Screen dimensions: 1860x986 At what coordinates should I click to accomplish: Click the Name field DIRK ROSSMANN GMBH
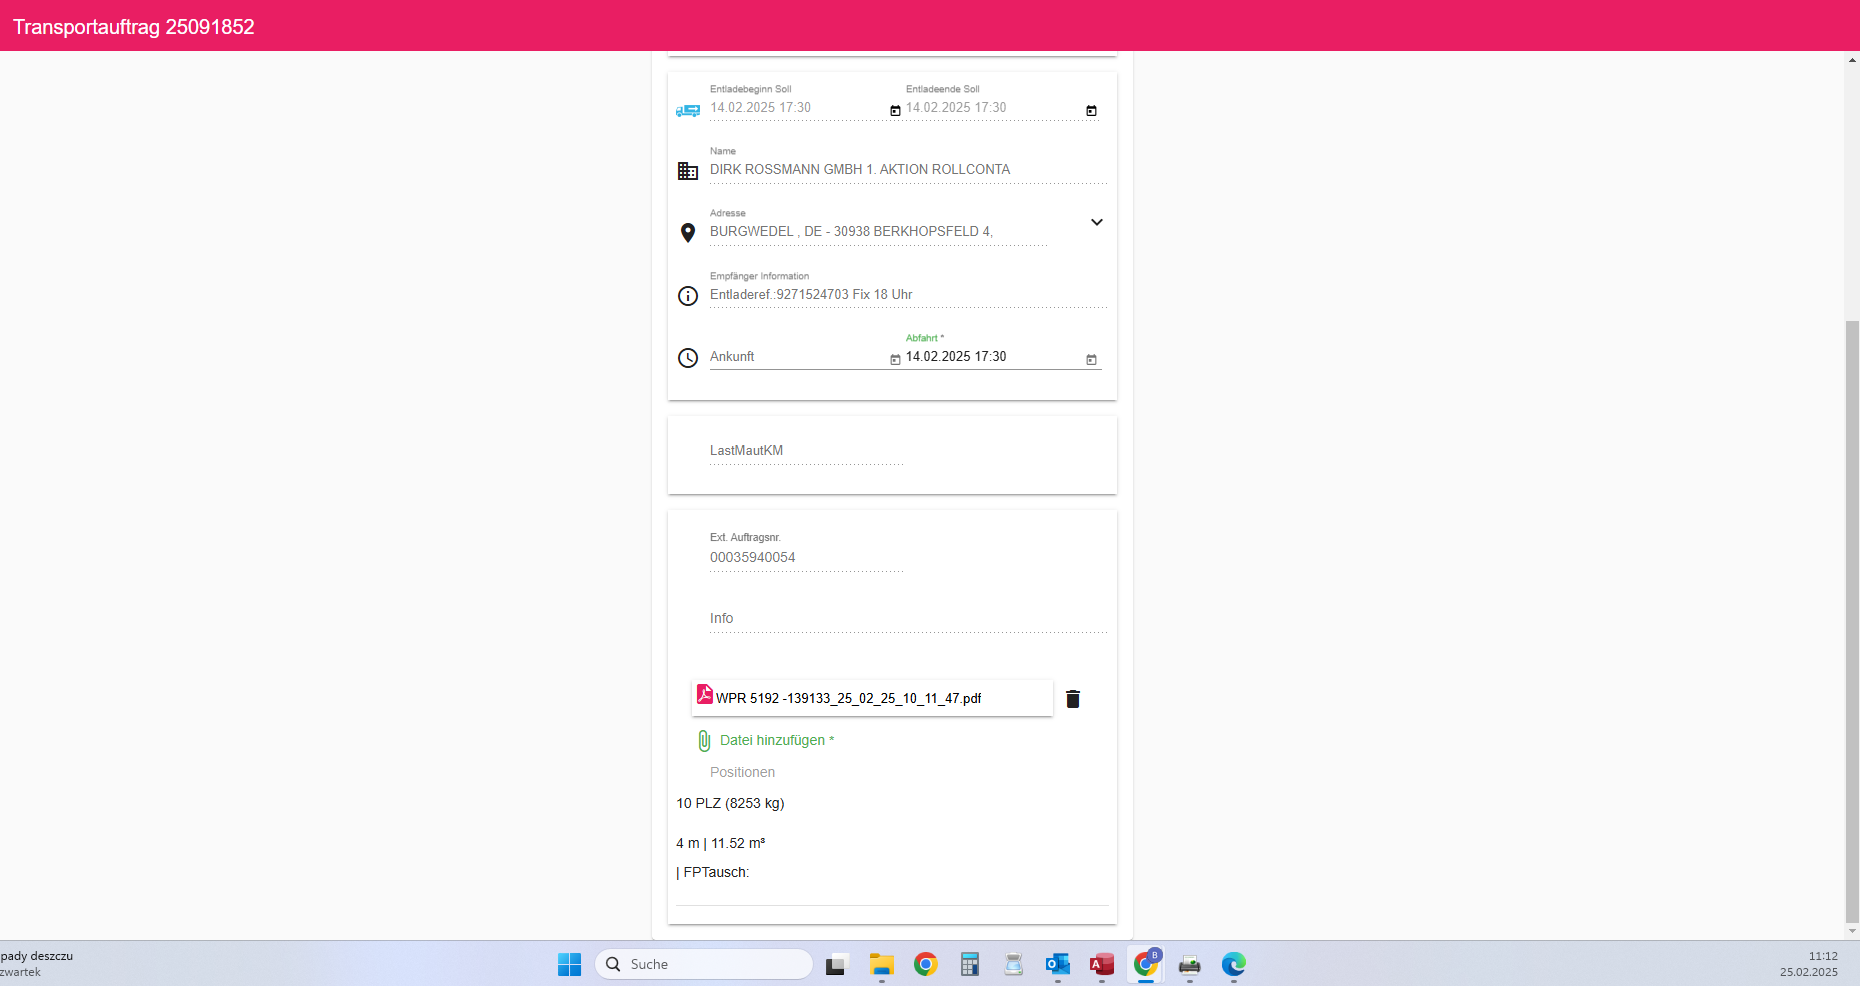[908, 170]
